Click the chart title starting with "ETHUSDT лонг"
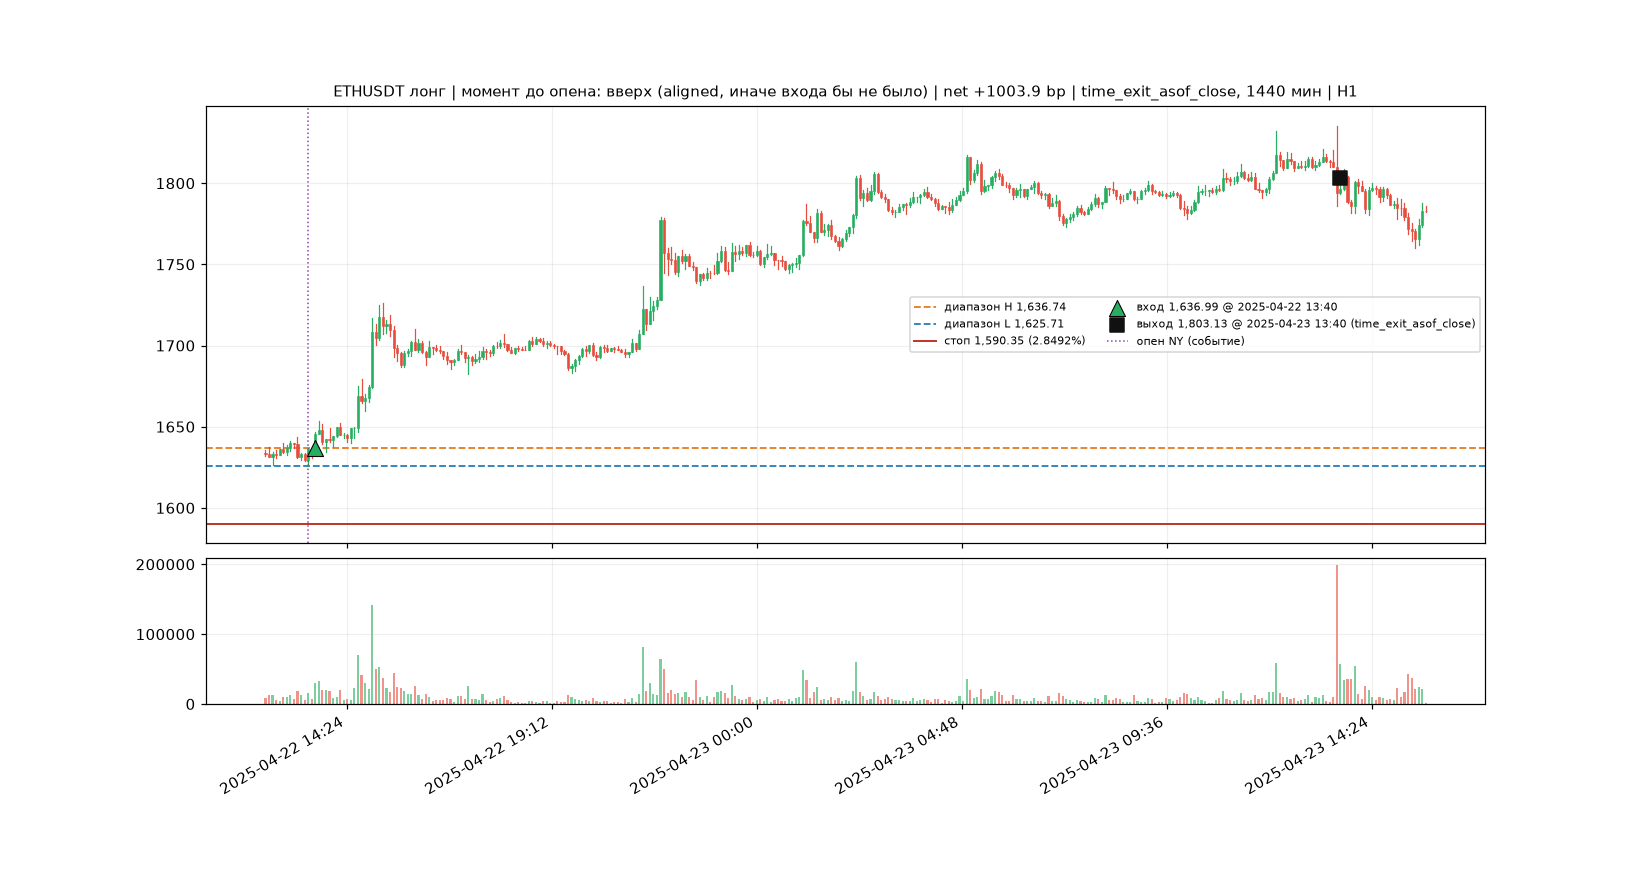The image size is (1650, 880). point(845,92)
